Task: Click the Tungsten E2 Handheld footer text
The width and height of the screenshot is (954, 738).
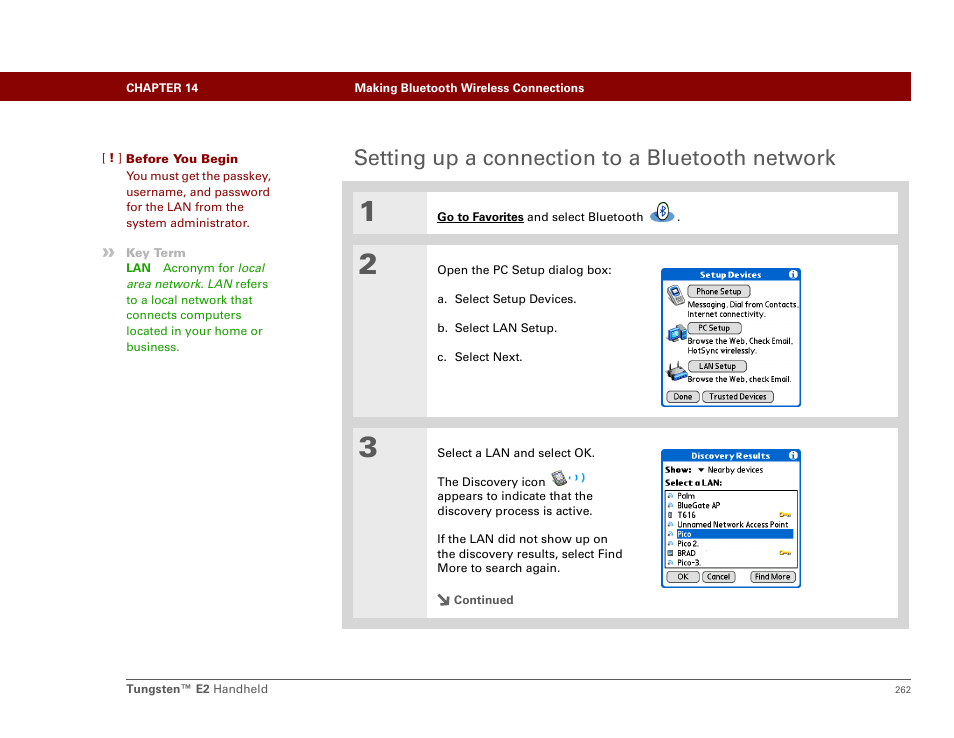Action: (197, 689)
